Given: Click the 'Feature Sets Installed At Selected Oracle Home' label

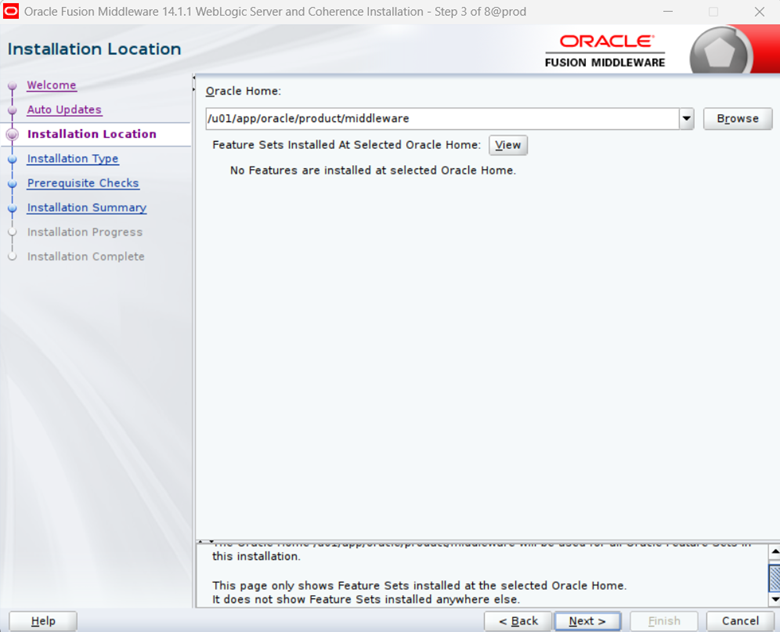Looking at the screenshot, I should (346, 145).
